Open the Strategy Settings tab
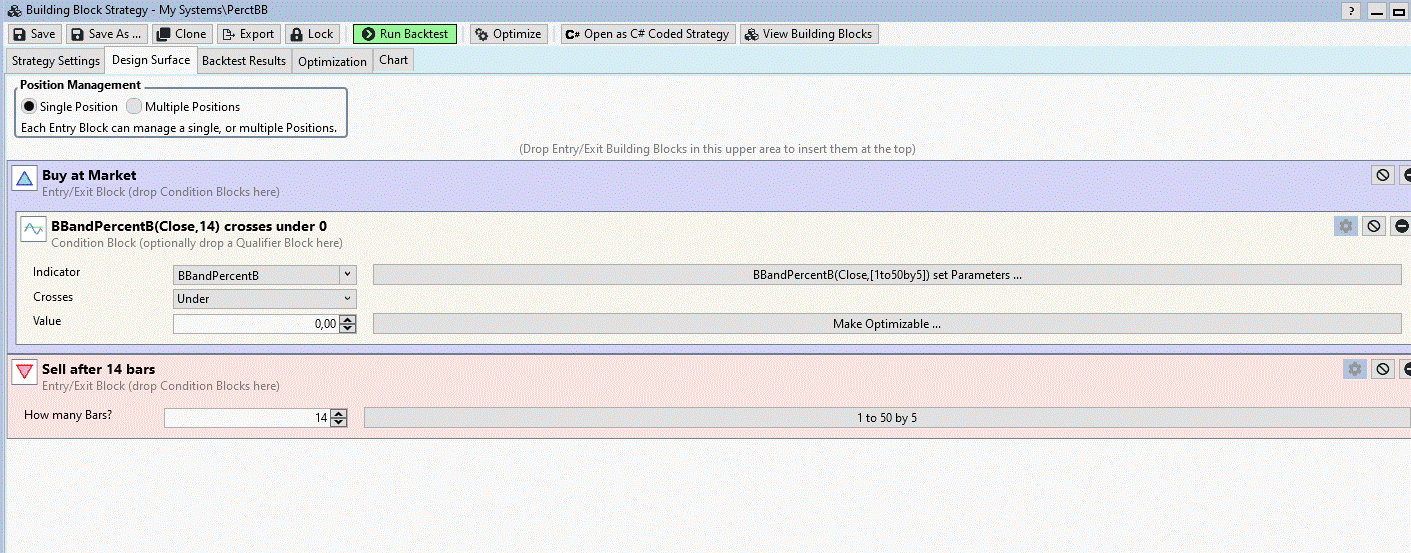Viewport: 1411px width, 553px height. coord(56,61)
